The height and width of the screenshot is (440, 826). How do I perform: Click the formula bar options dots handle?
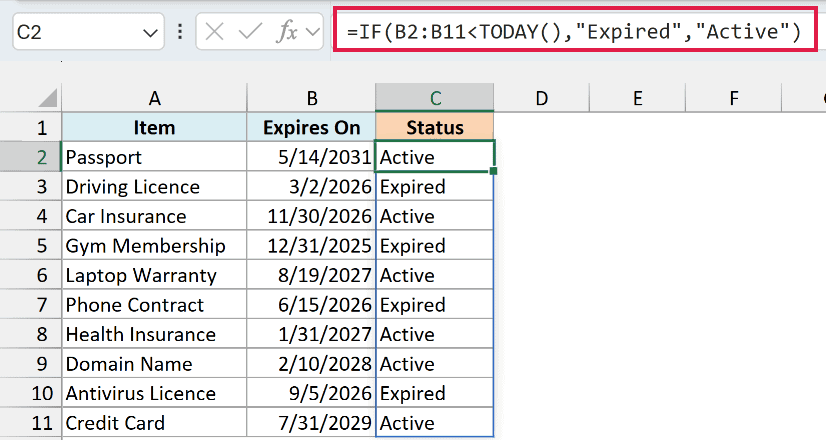coord(180,32)
